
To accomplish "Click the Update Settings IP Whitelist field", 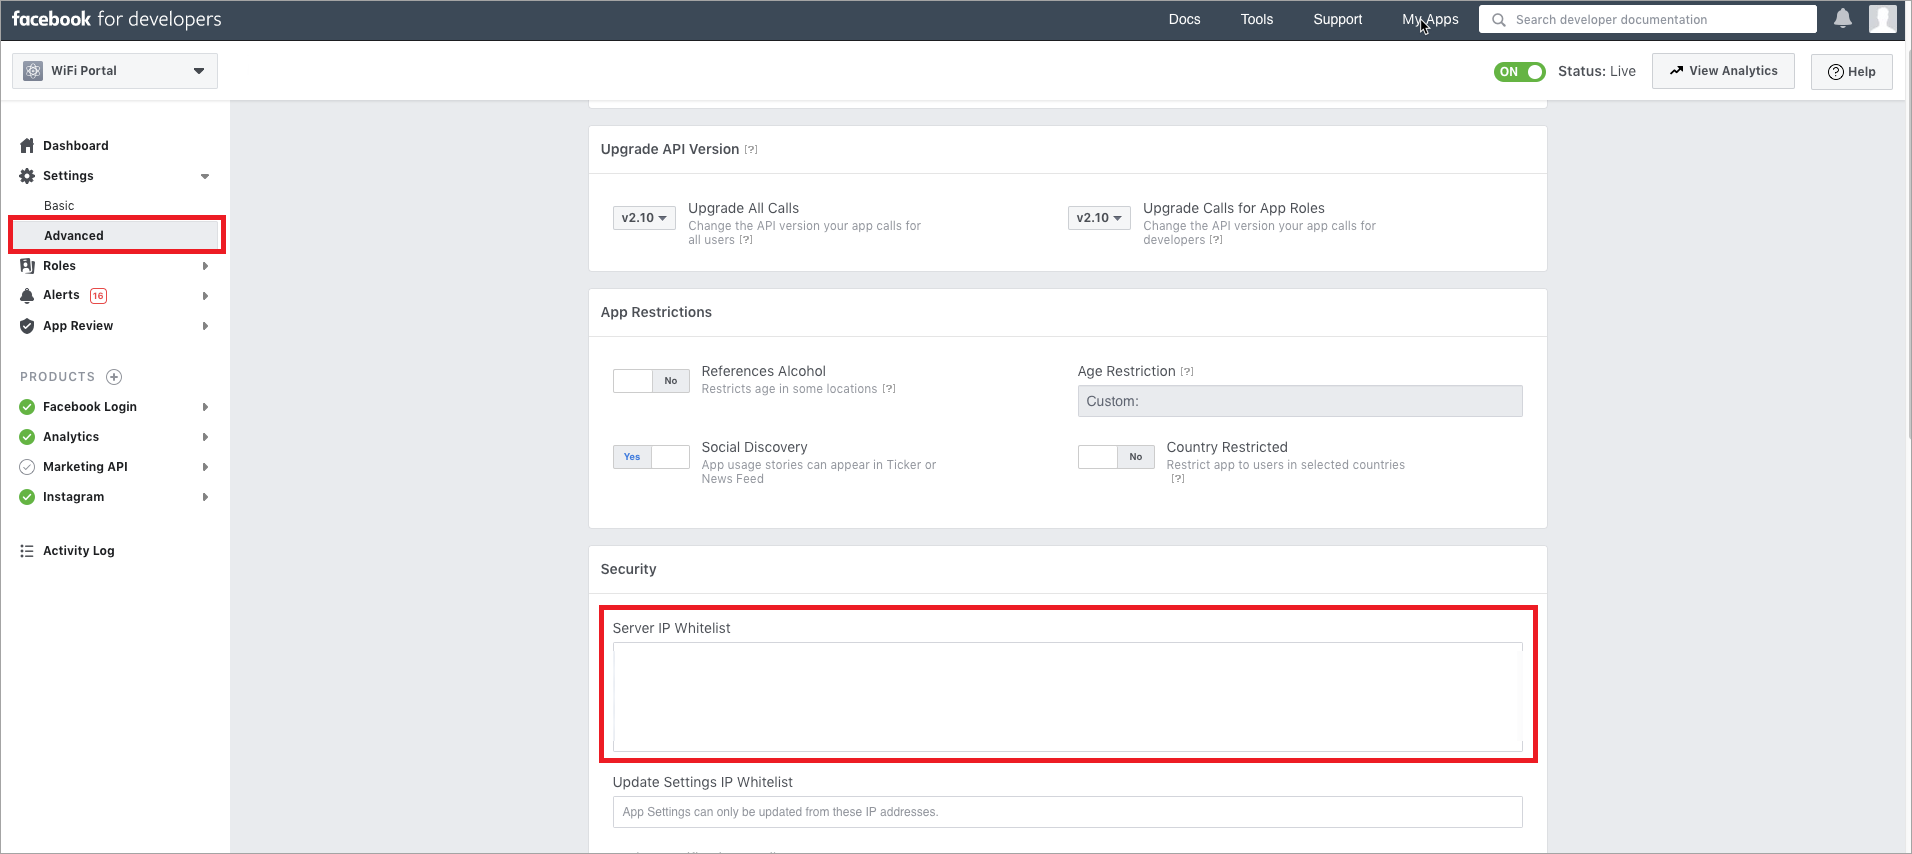I will coord(1067,812).
